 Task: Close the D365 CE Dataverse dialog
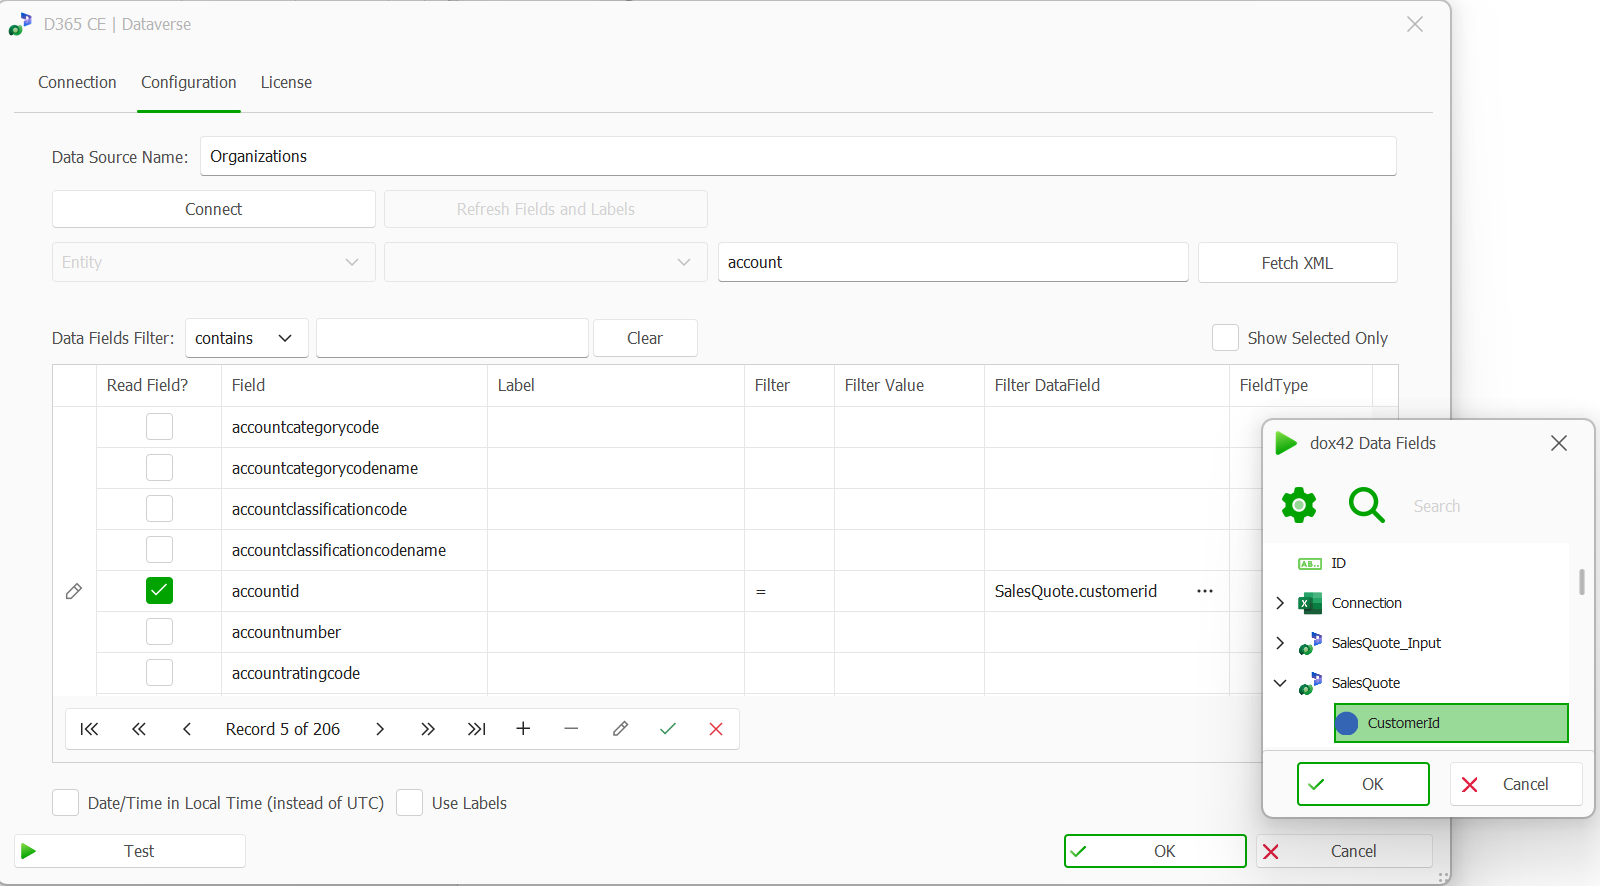point(1415,24)
